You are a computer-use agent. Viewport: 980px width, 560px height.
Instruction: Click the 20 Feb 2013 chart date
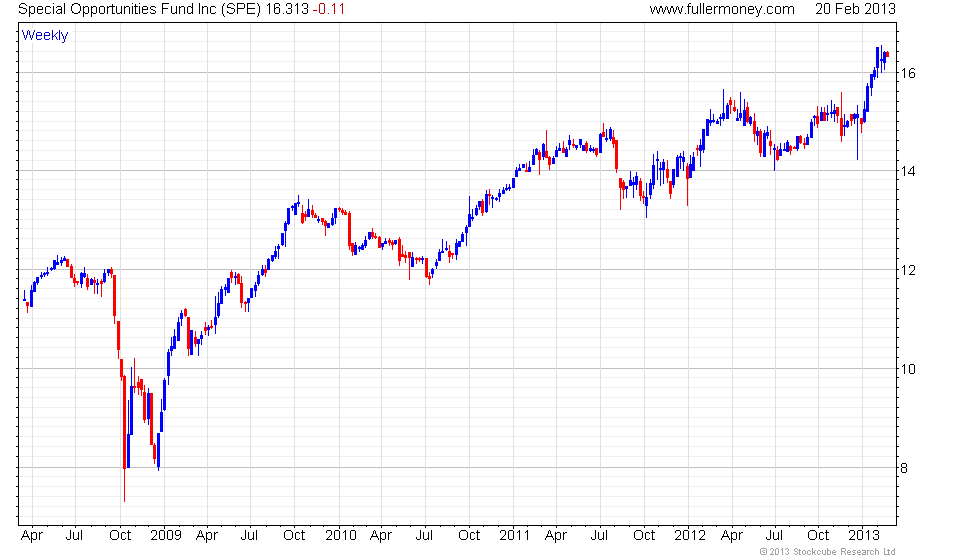click(x=856, y=9)
